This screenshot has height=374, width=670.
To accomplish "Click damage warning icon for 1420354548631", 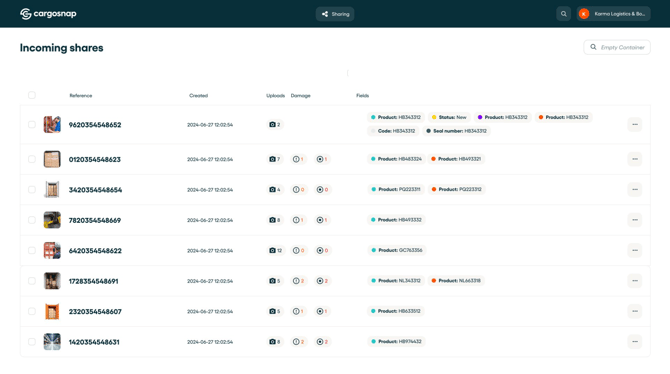I will (x=296, y=342).
